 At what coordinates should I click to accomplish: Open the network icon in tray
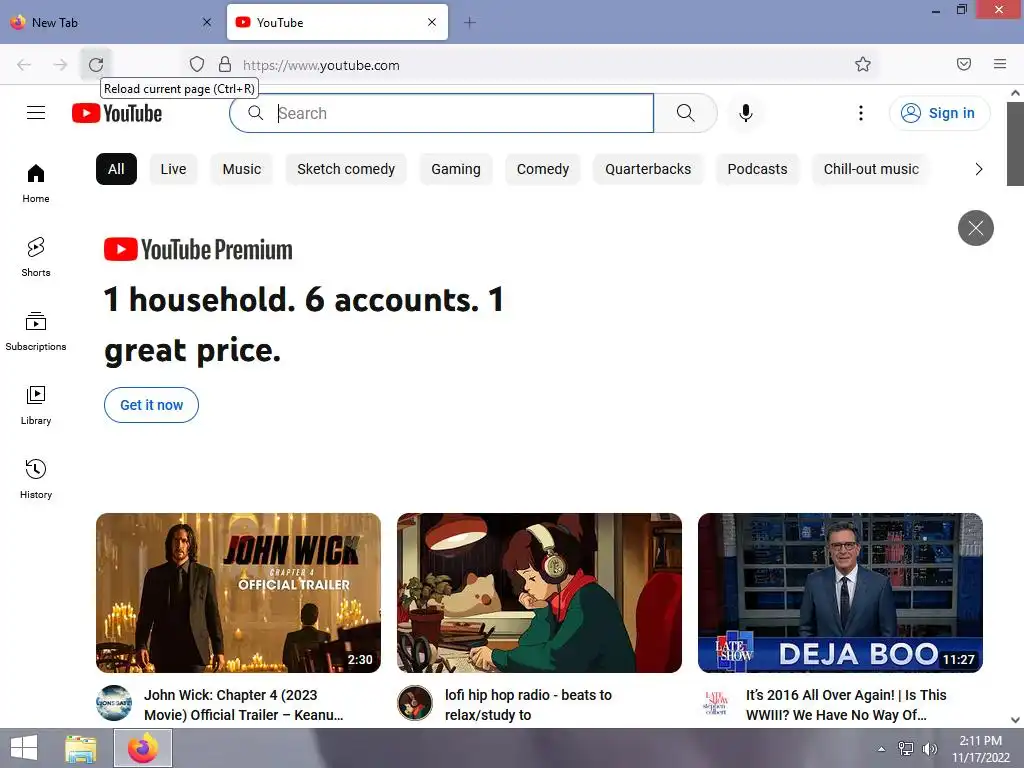(906, 748)
